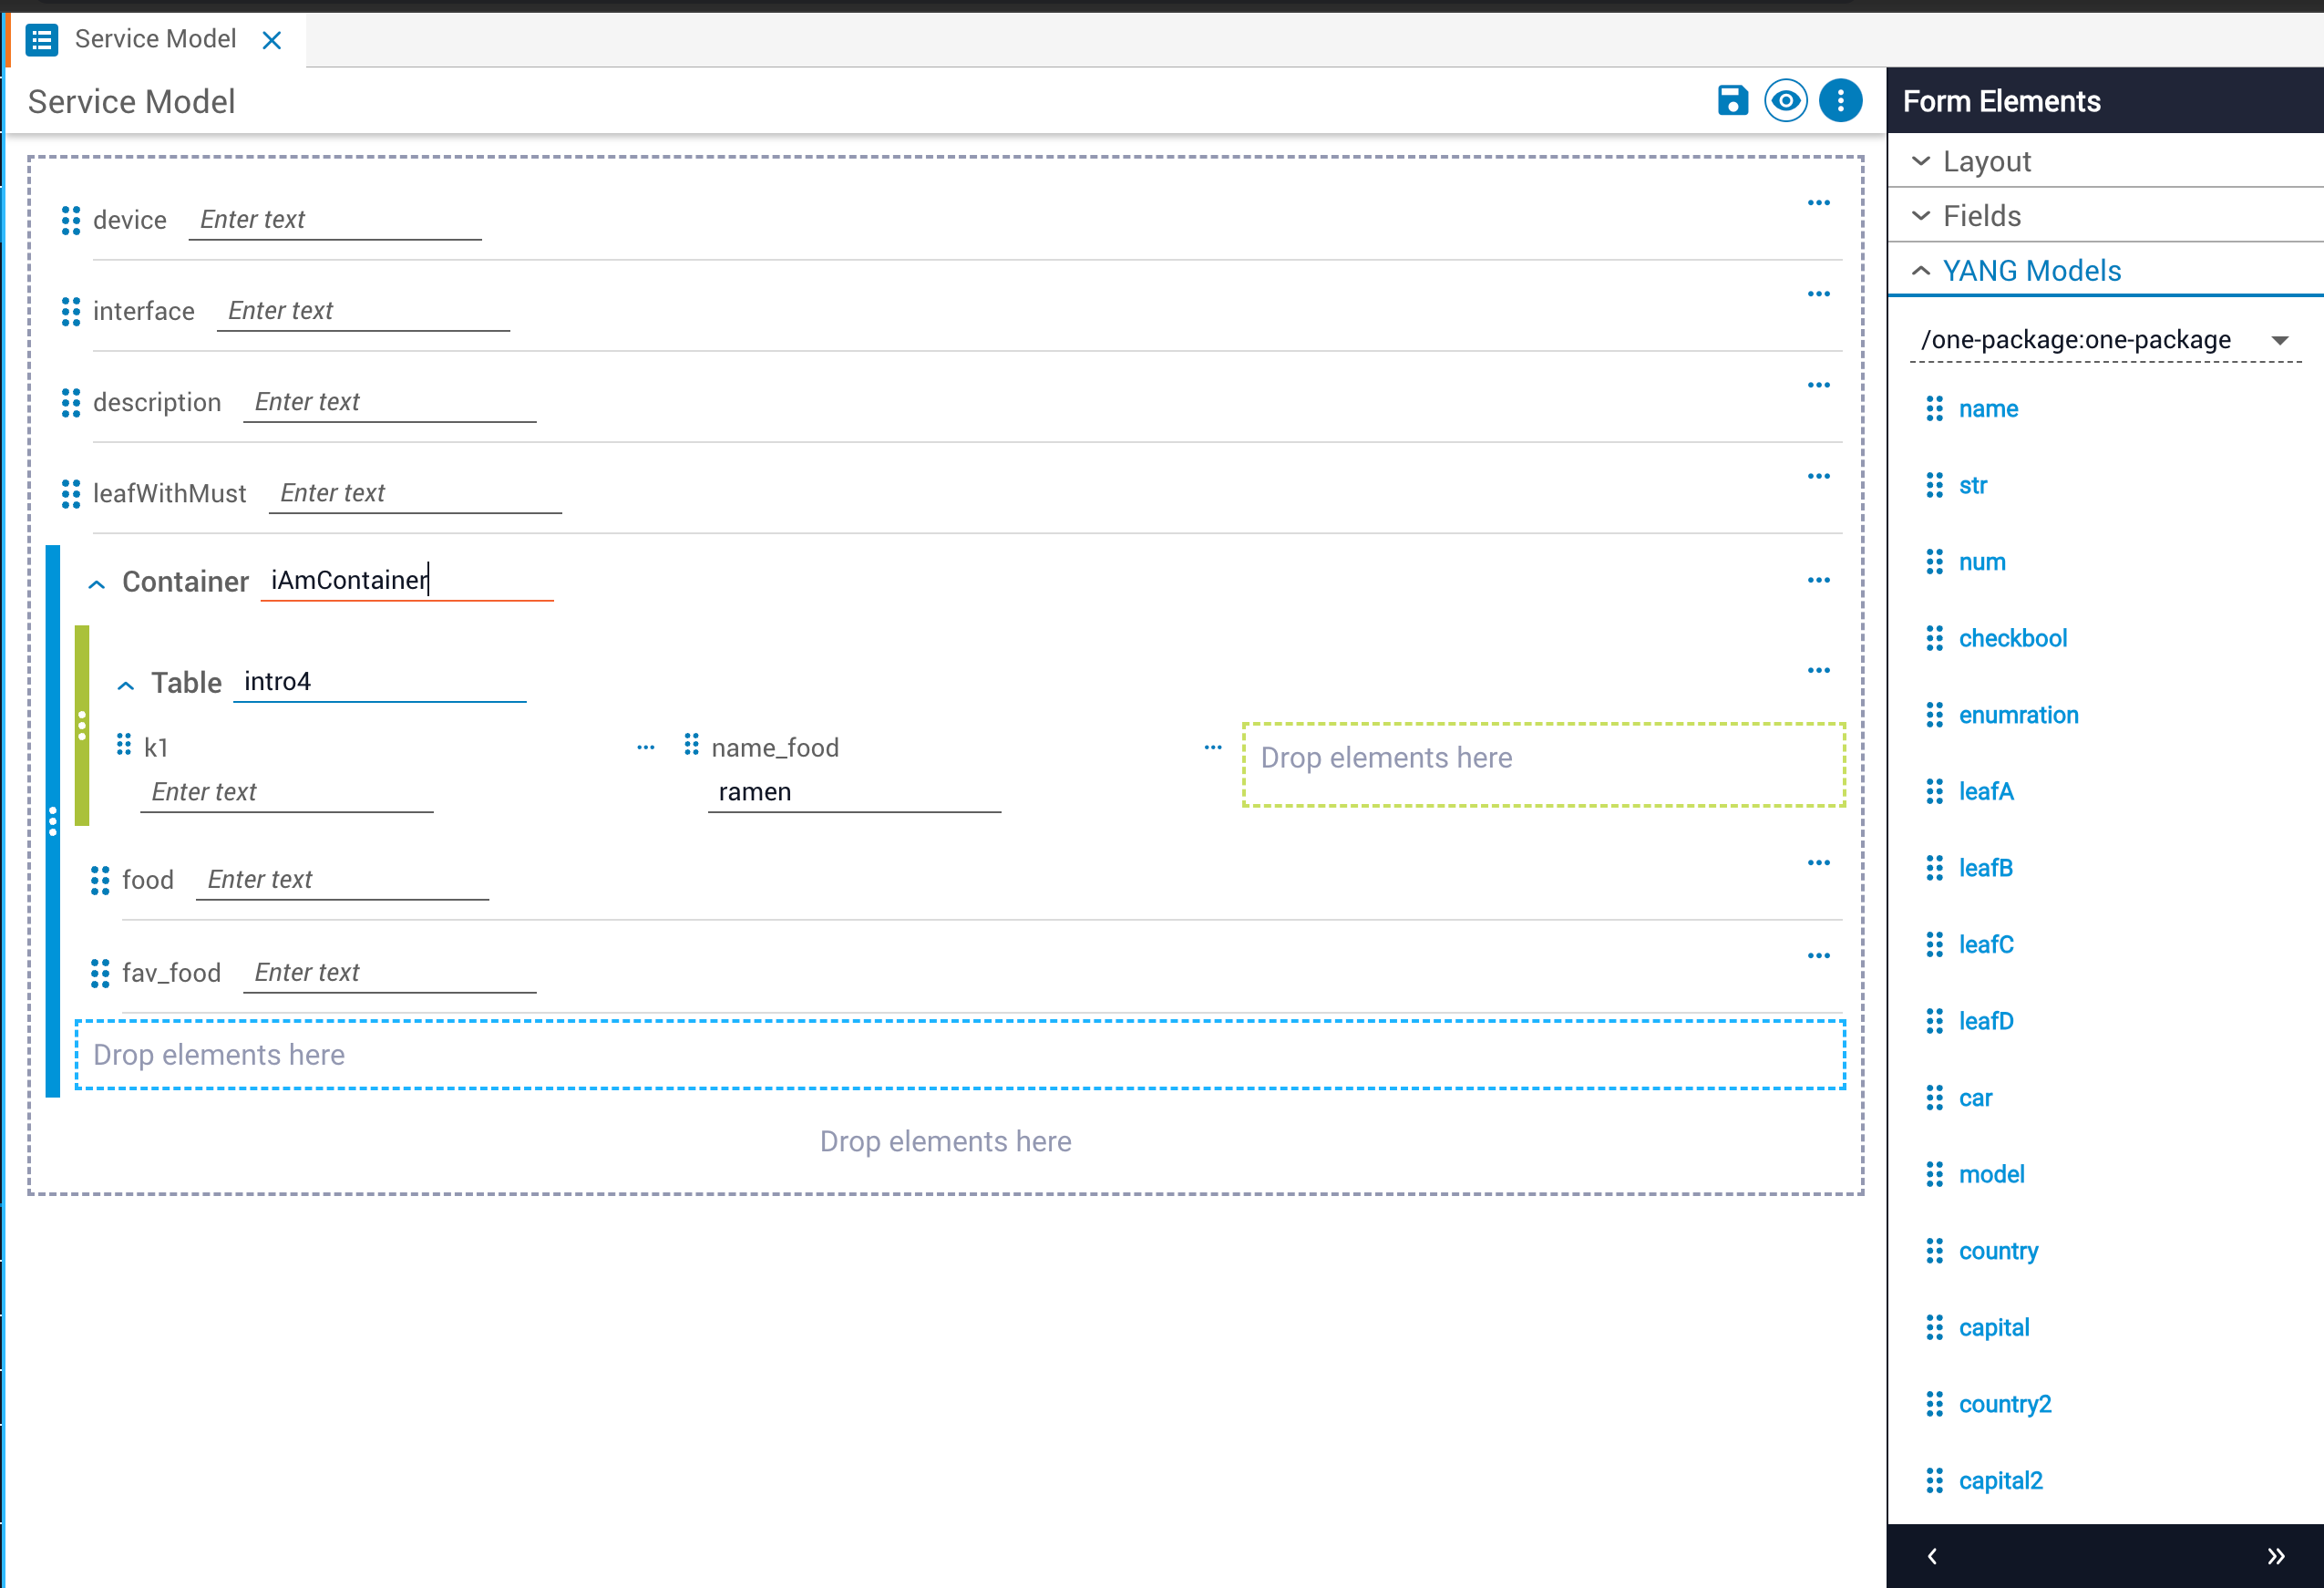
Task: Click drag handle icon for checkbool element
Action: [1934, 638]
